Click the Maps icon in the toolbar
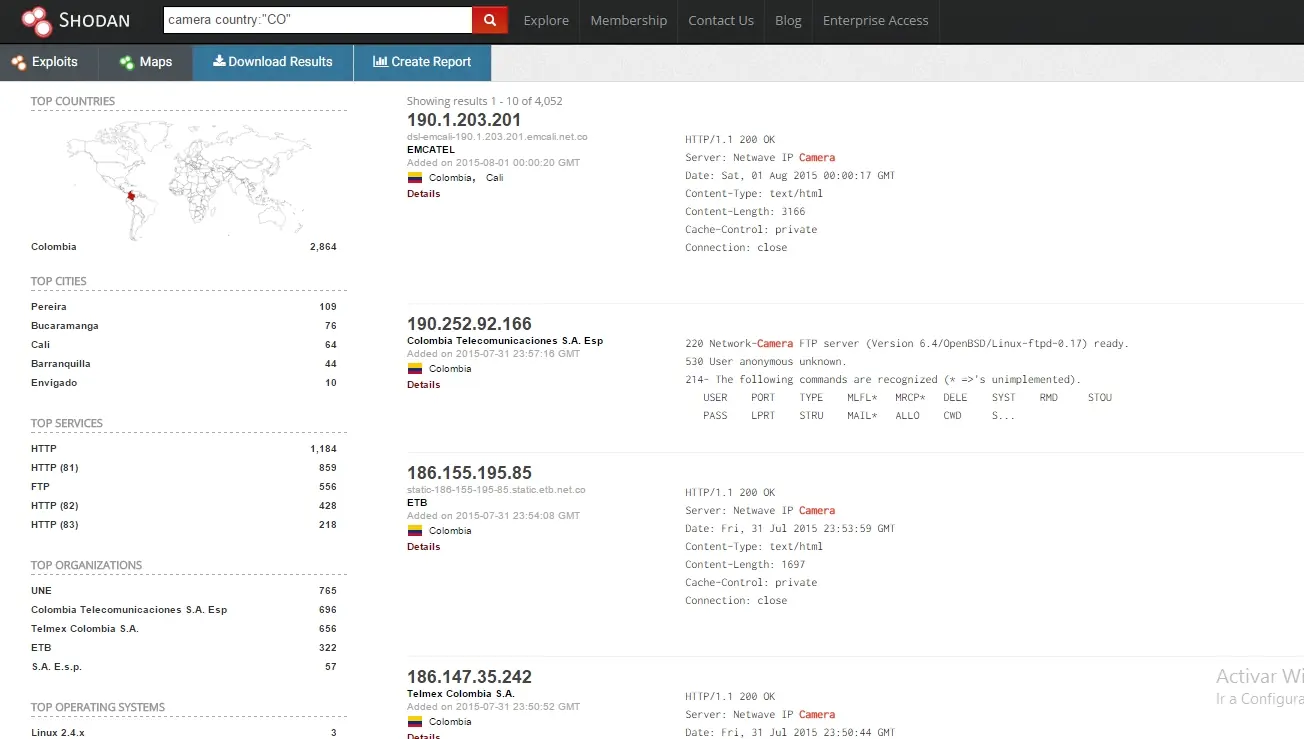 coord(127,62)
